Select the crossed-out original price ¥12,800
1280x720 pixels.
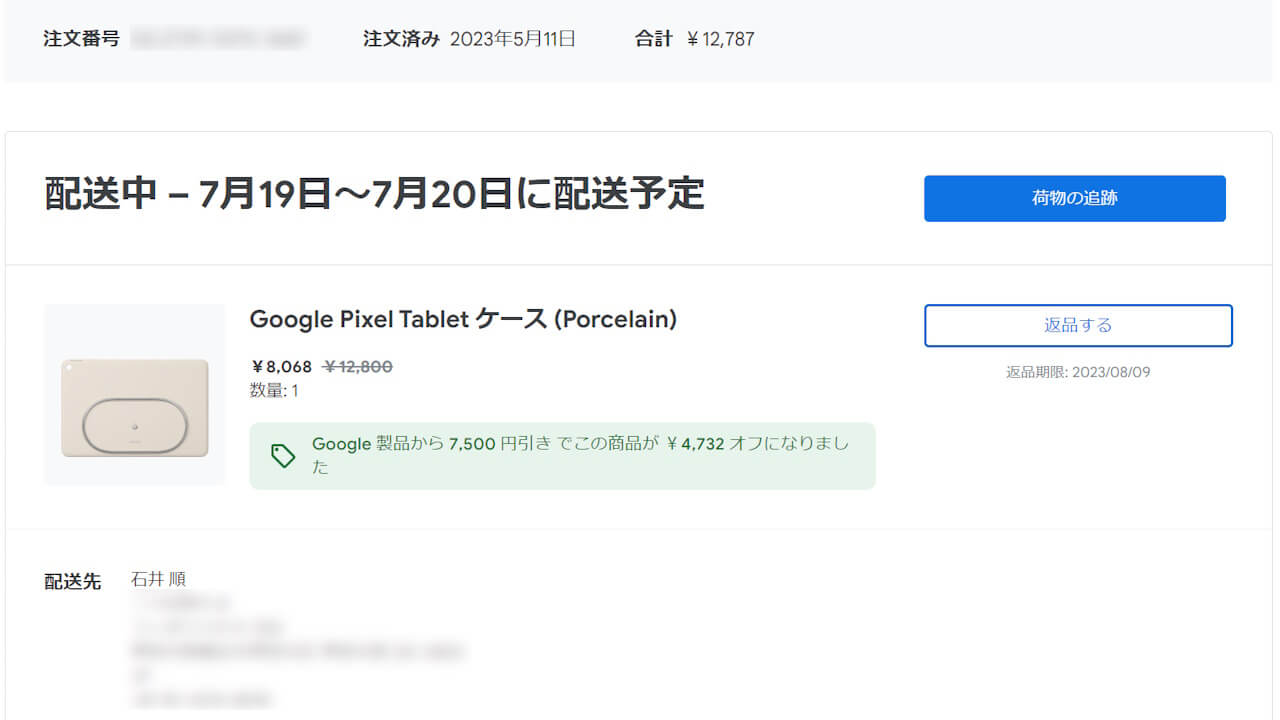(x=359, y=367)
